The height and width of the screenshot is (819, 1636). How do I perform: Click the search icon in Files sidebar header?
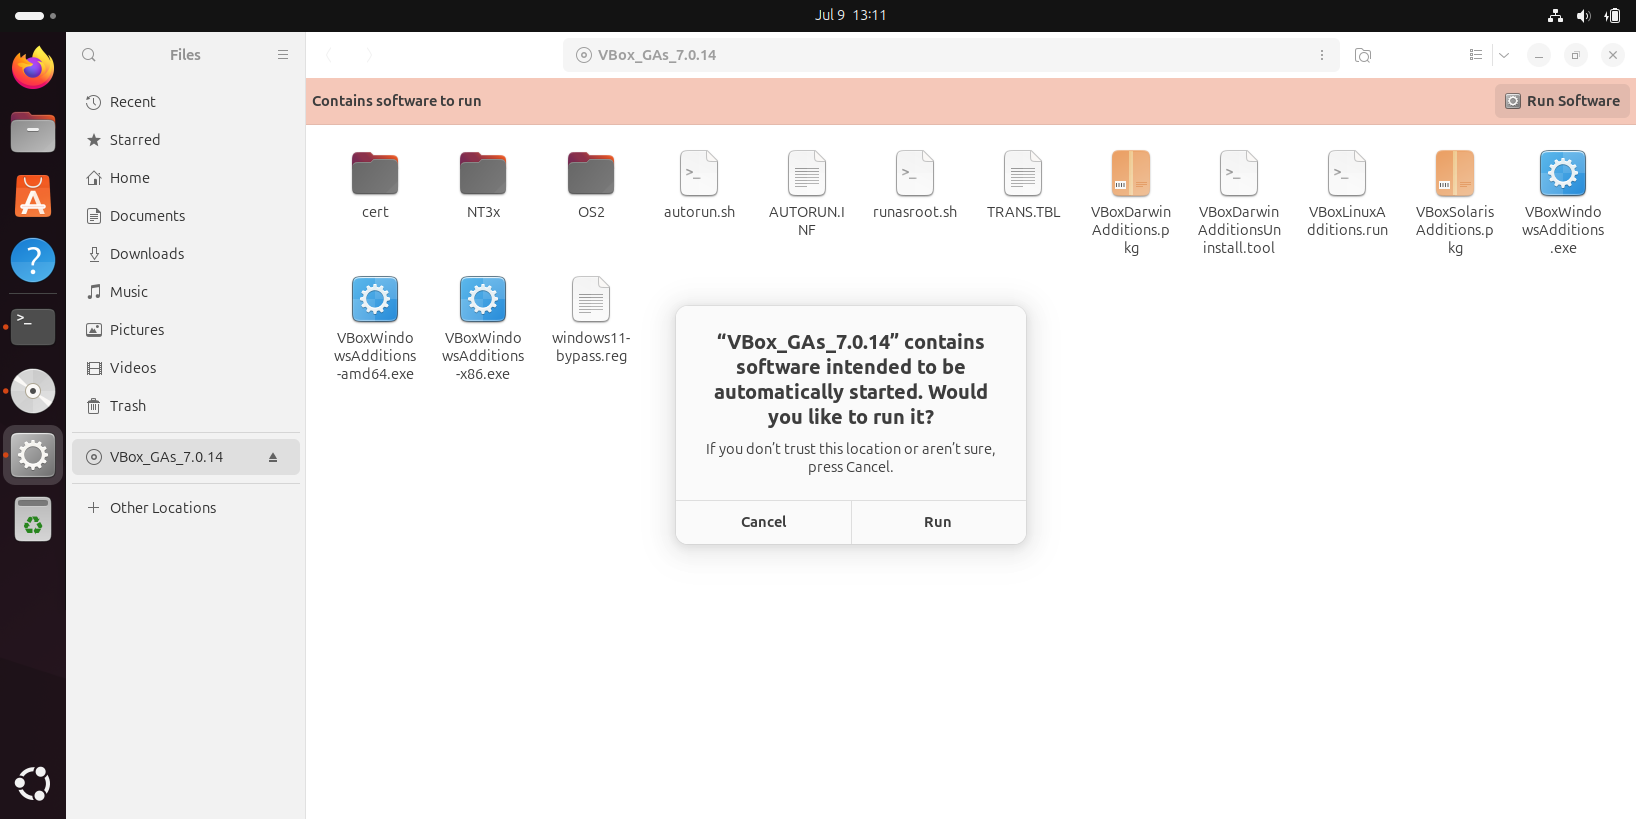point(89,55)
